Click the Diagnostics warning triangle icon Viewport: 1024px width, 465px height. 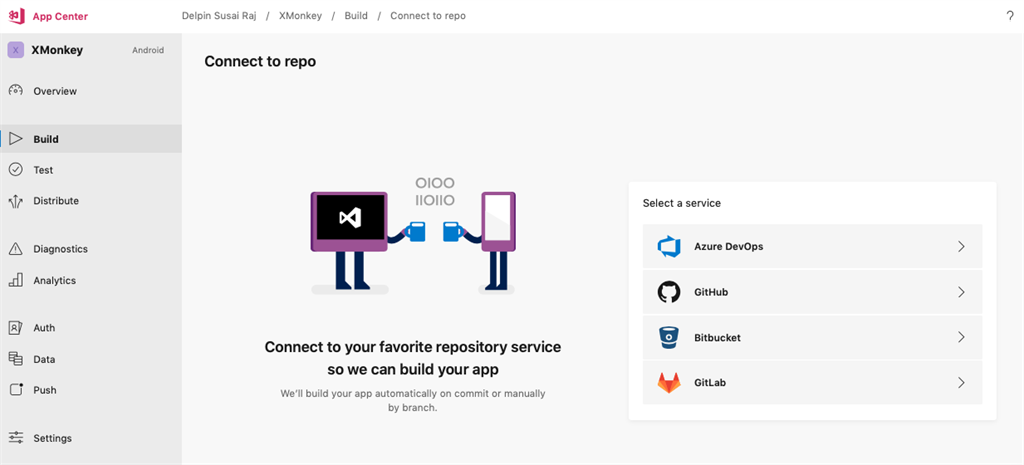click(16, 249)
